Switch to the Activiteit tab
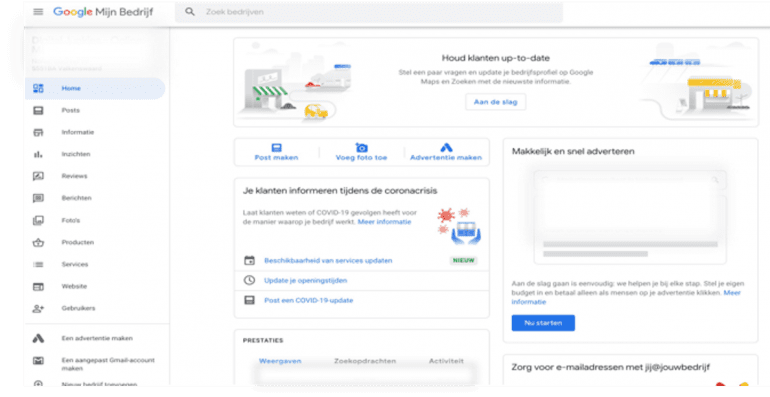Image resolution: width=770 pixels, height=397 pixels. (446, 361)
